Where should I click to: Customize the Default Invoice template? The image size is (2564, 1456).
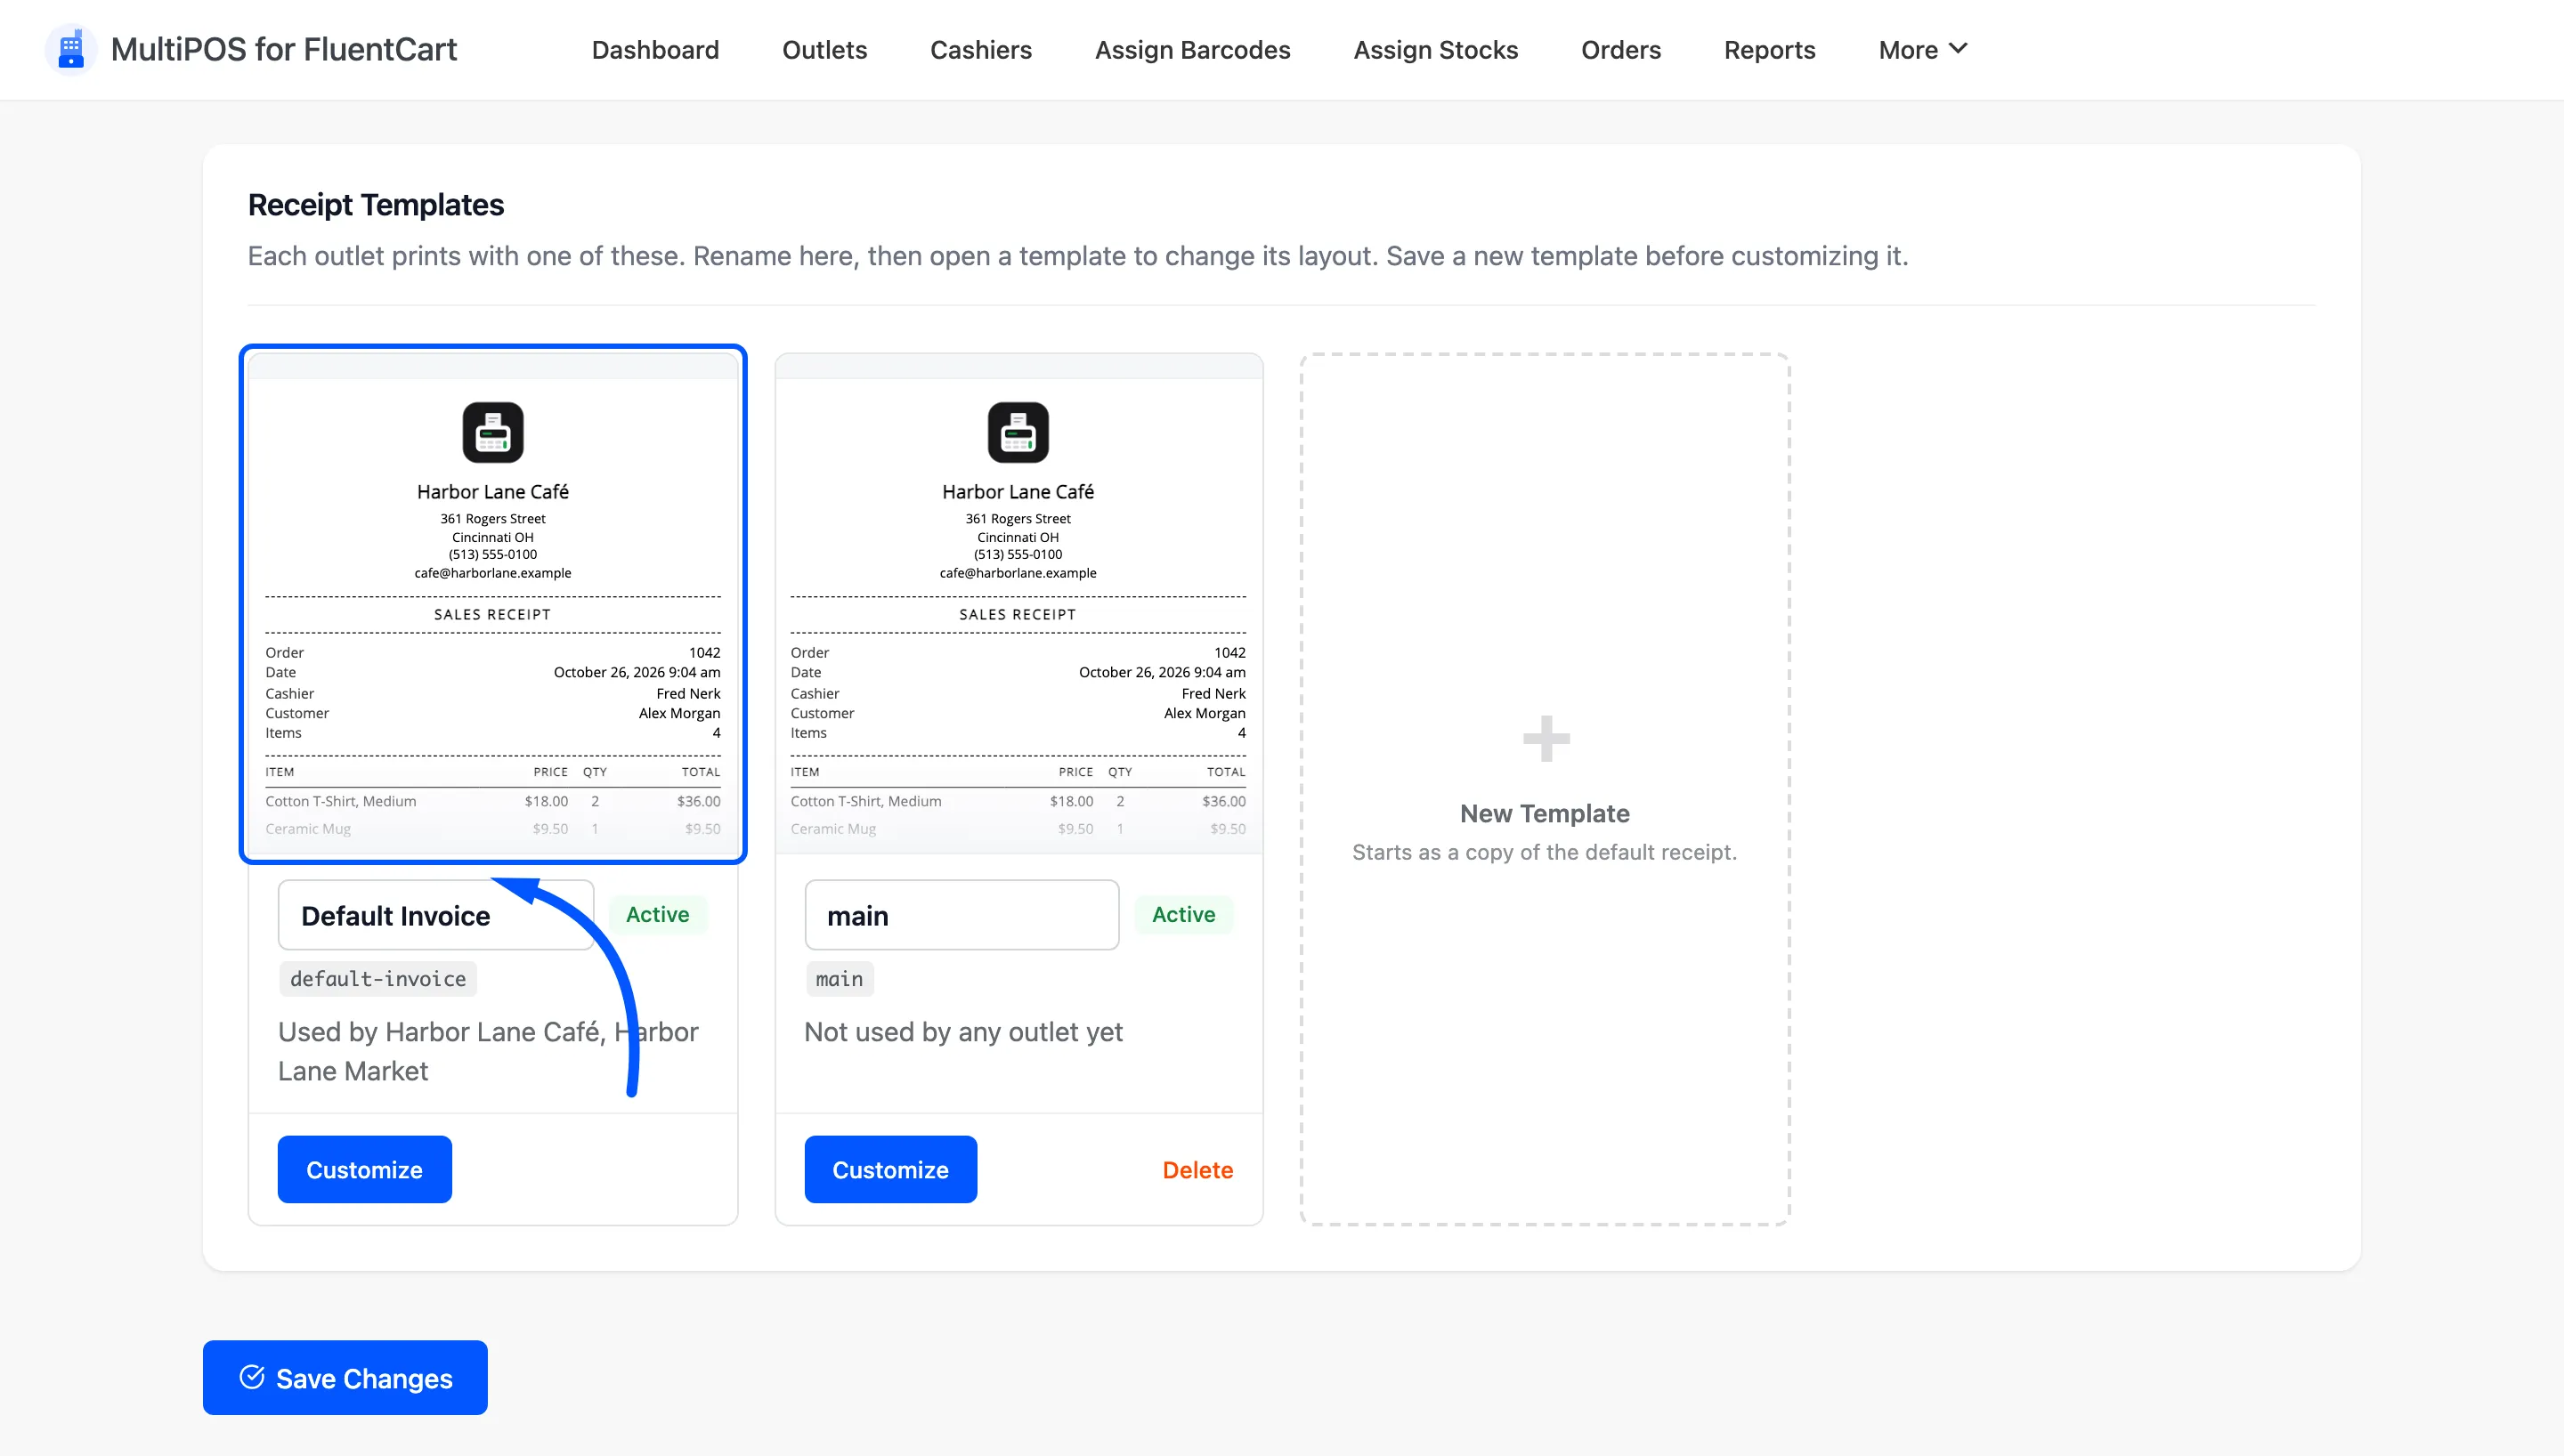click(364, 1169)
